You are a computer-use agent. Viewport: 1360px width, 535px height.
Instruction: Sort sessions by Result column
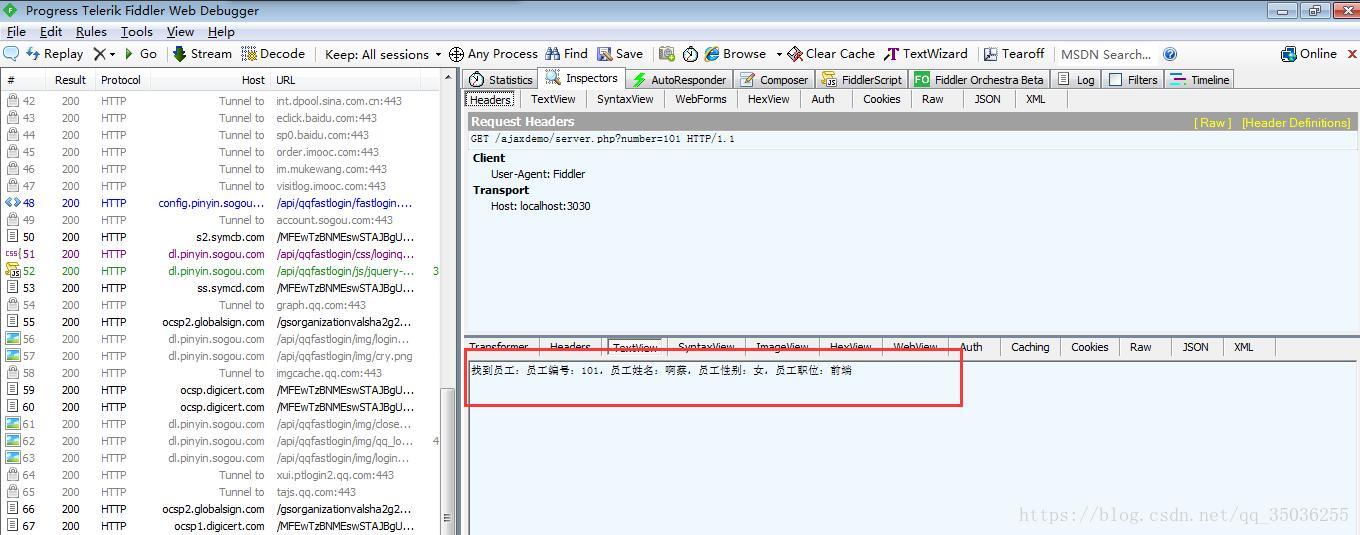pyautogui.click(x=70, y=80)
